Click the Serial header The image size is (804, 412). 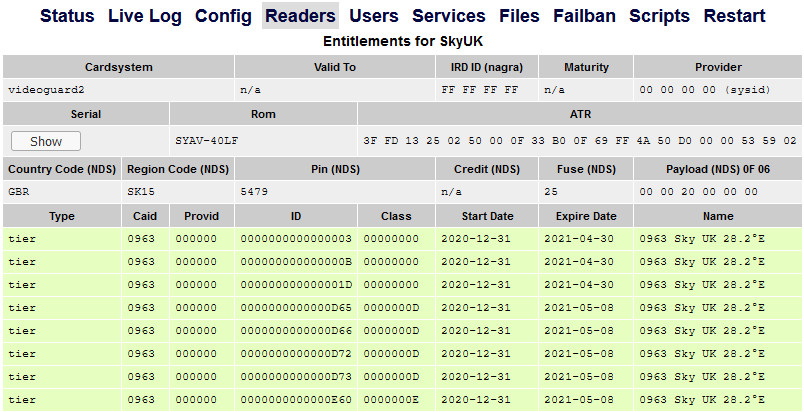click(86, 114)
